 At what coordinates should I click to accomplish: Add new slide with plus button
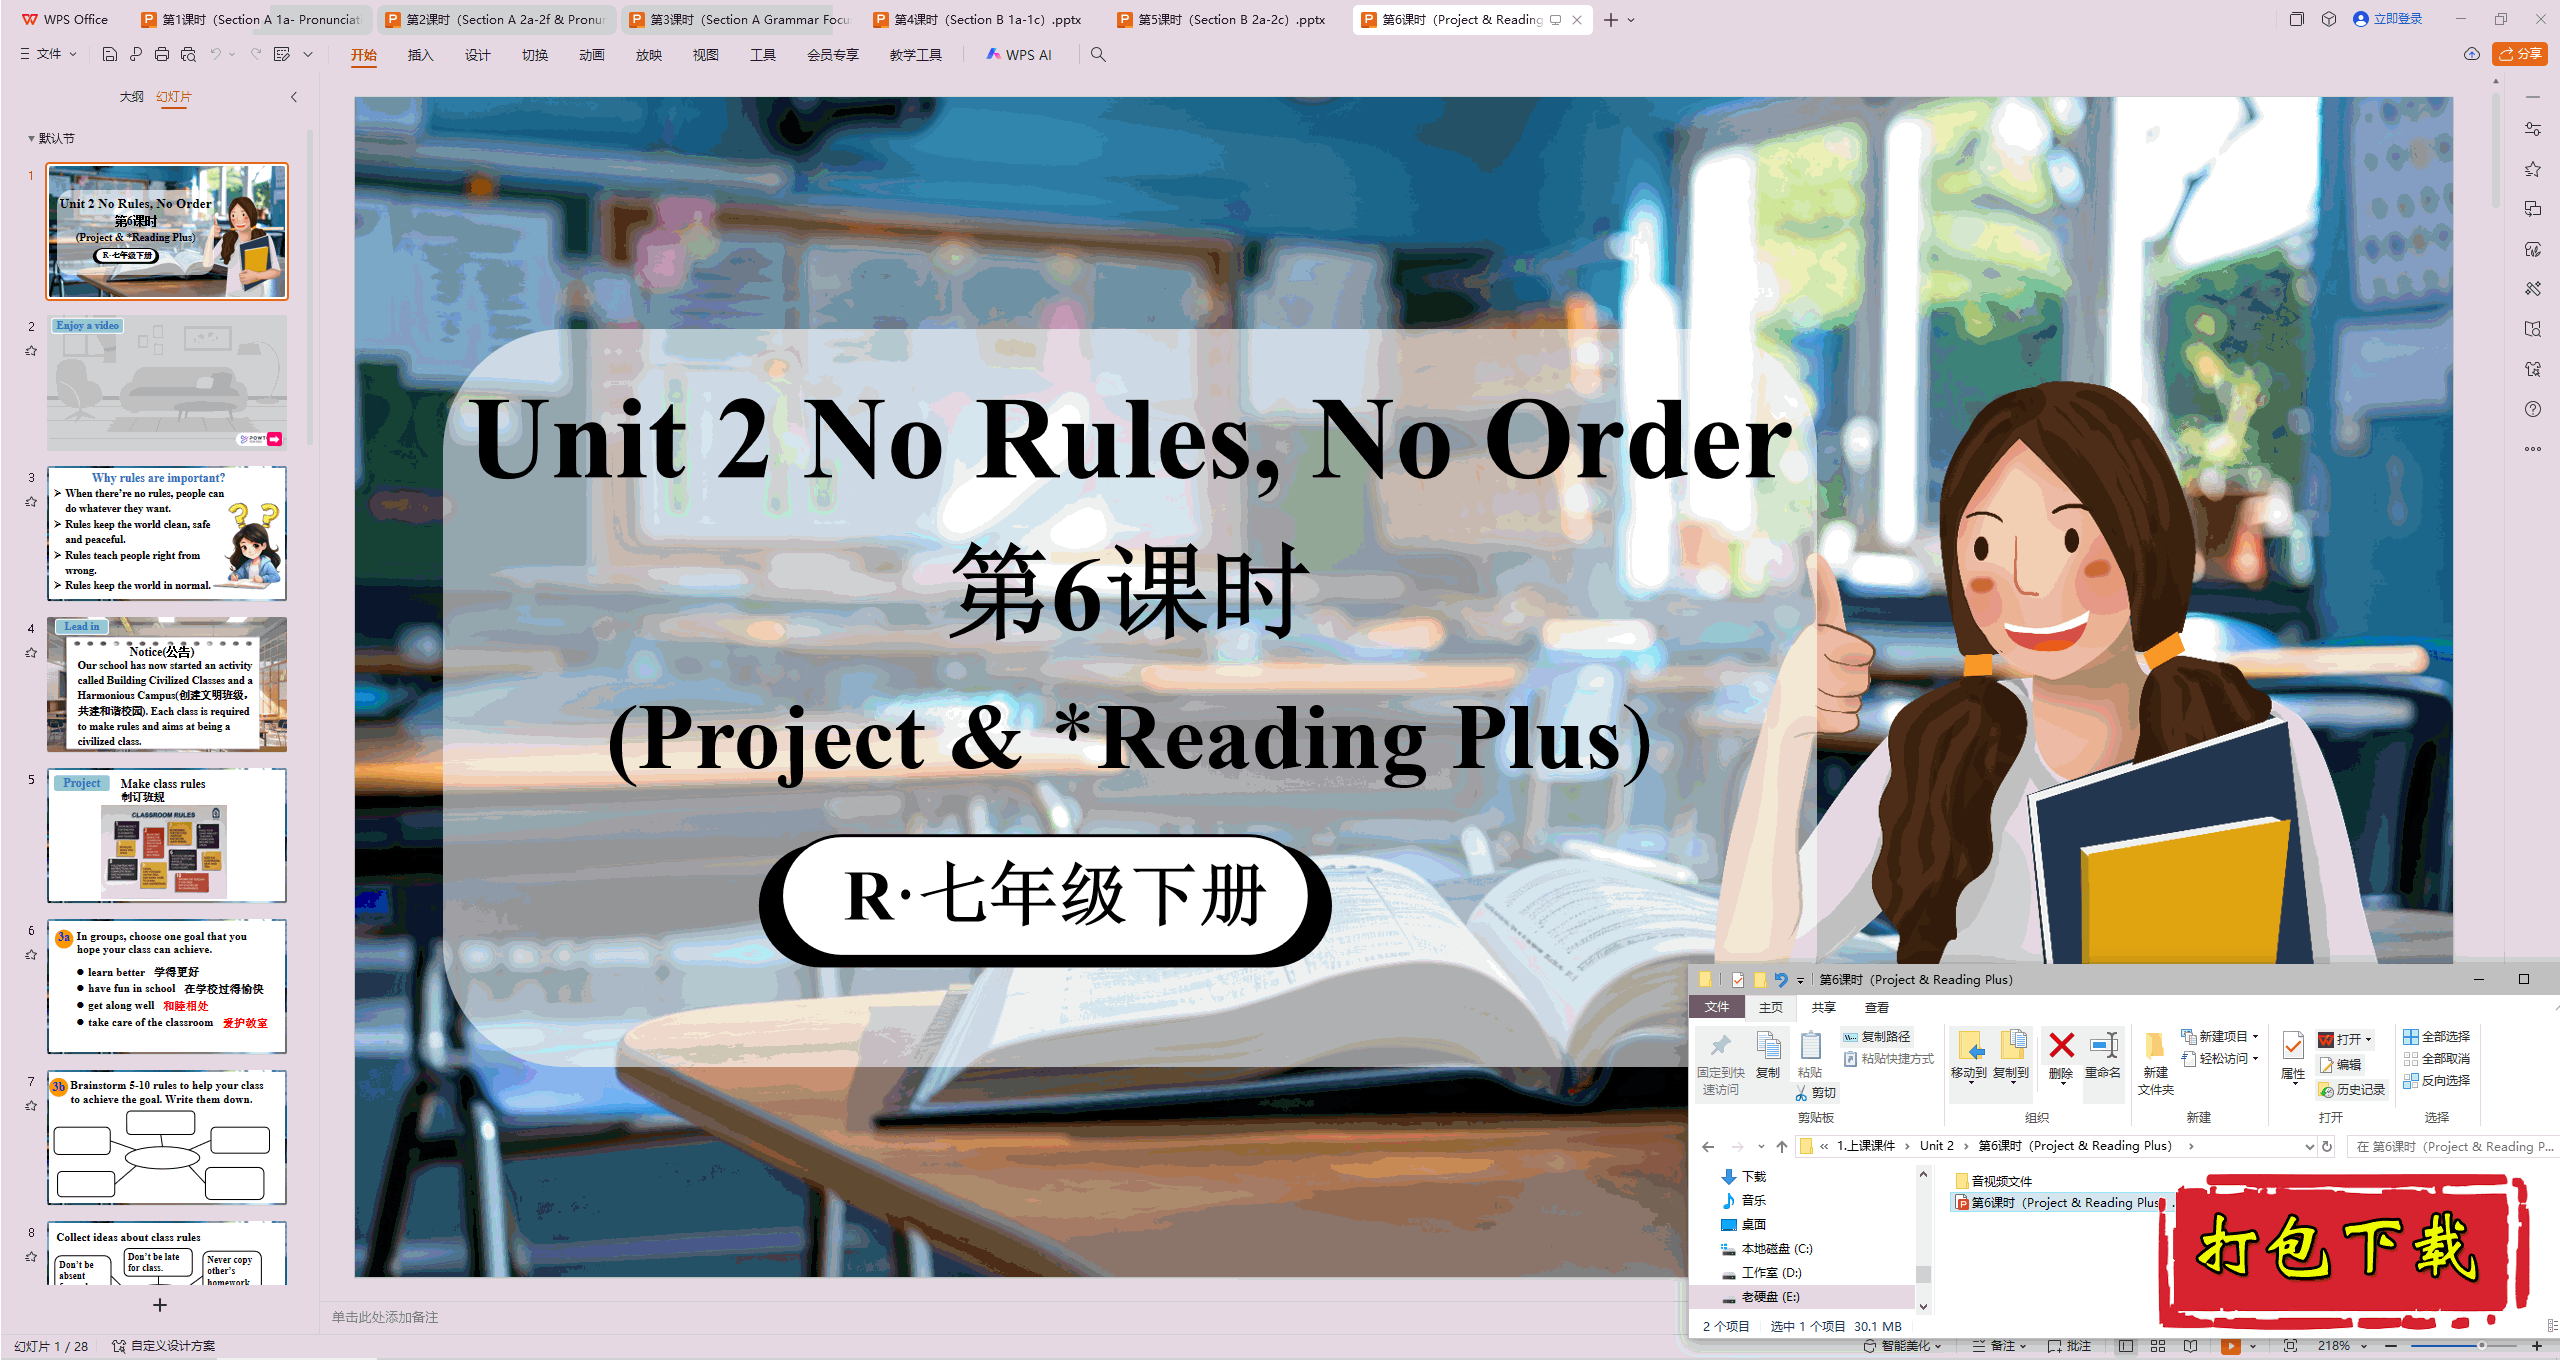pyautogui.click(x=160, y=1305)
